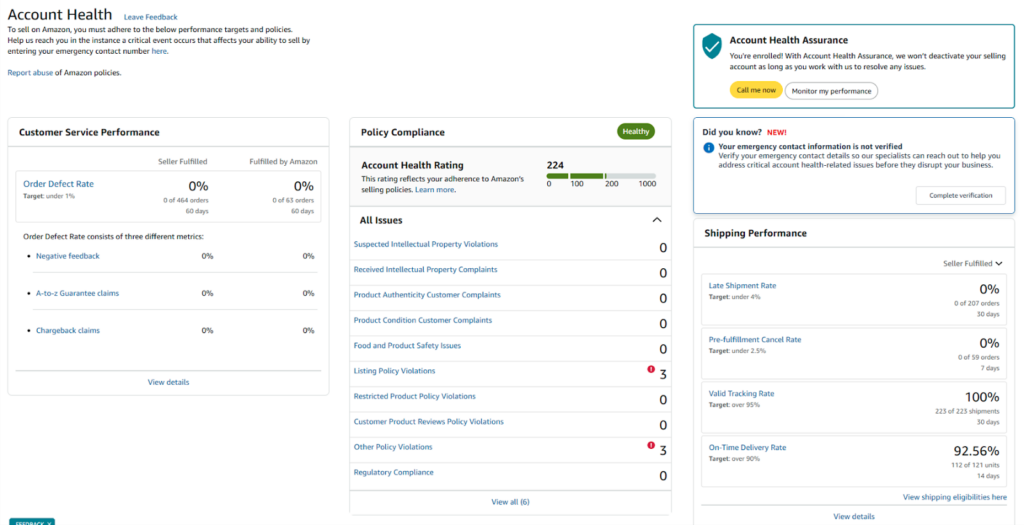Click red alert icon next to Other Policy Violations
Image resolution: width=1024 pixels, height=525 pixels.
click(x=650, y=445)
